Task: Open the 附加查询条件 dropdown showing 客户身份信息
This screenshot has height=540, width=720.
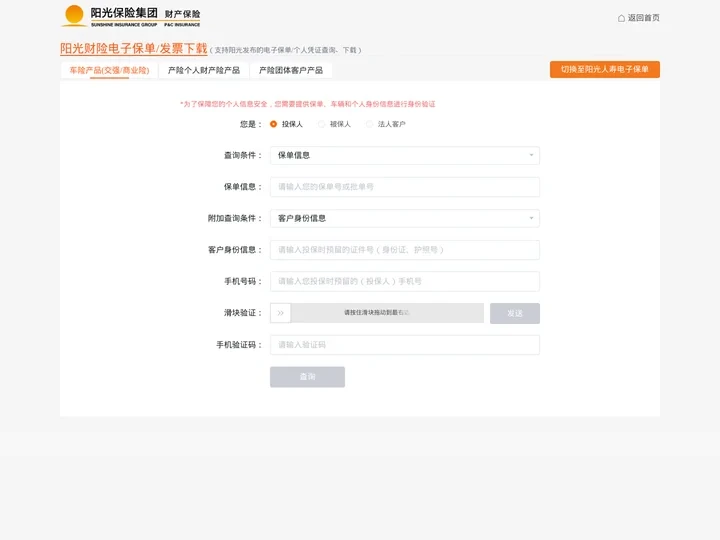Action: click(405, 218)
